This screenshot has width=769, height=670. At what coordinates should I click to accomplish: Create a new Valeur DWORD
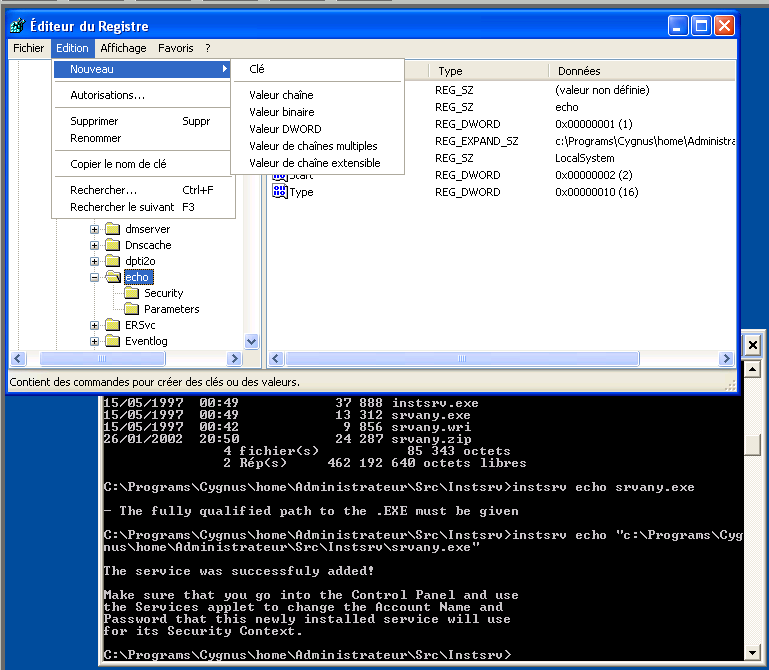(317, 129)
